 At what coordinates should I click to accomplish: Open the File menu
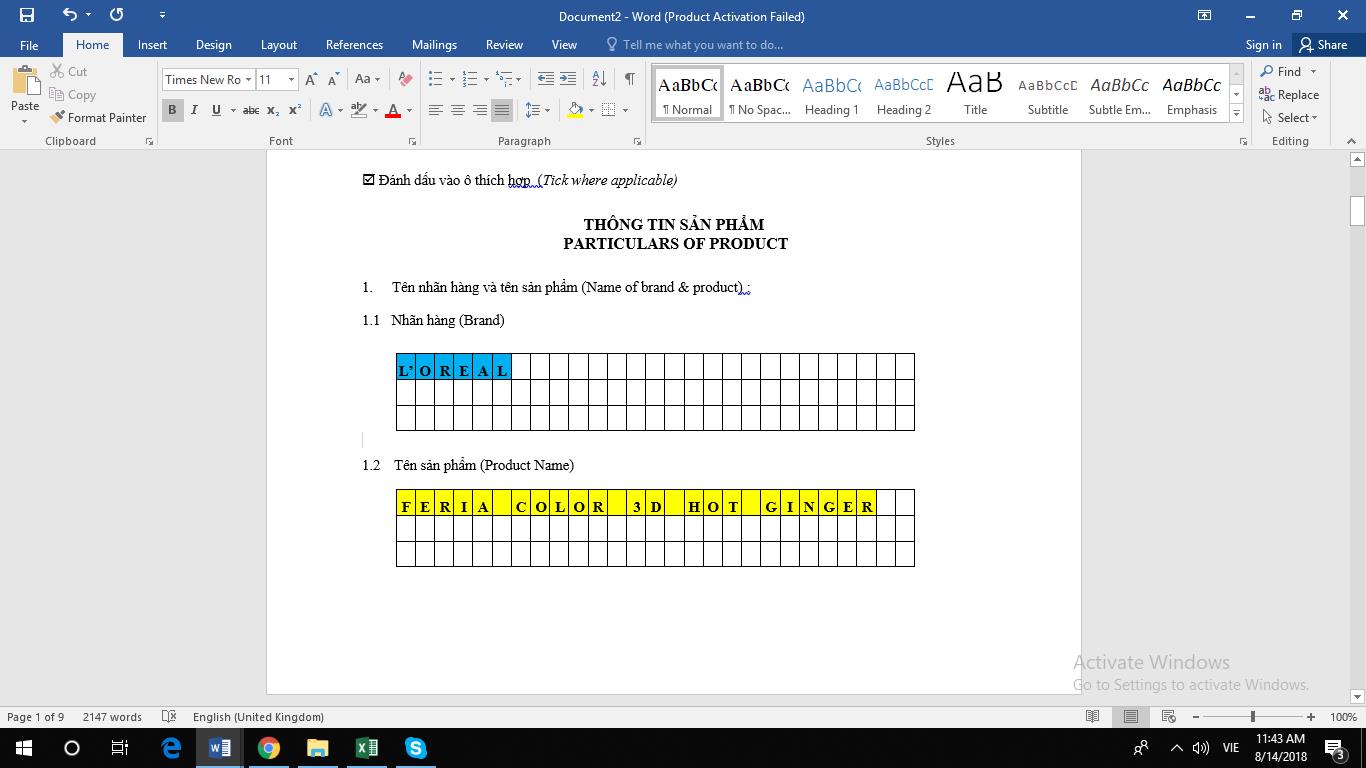point(29,45)
